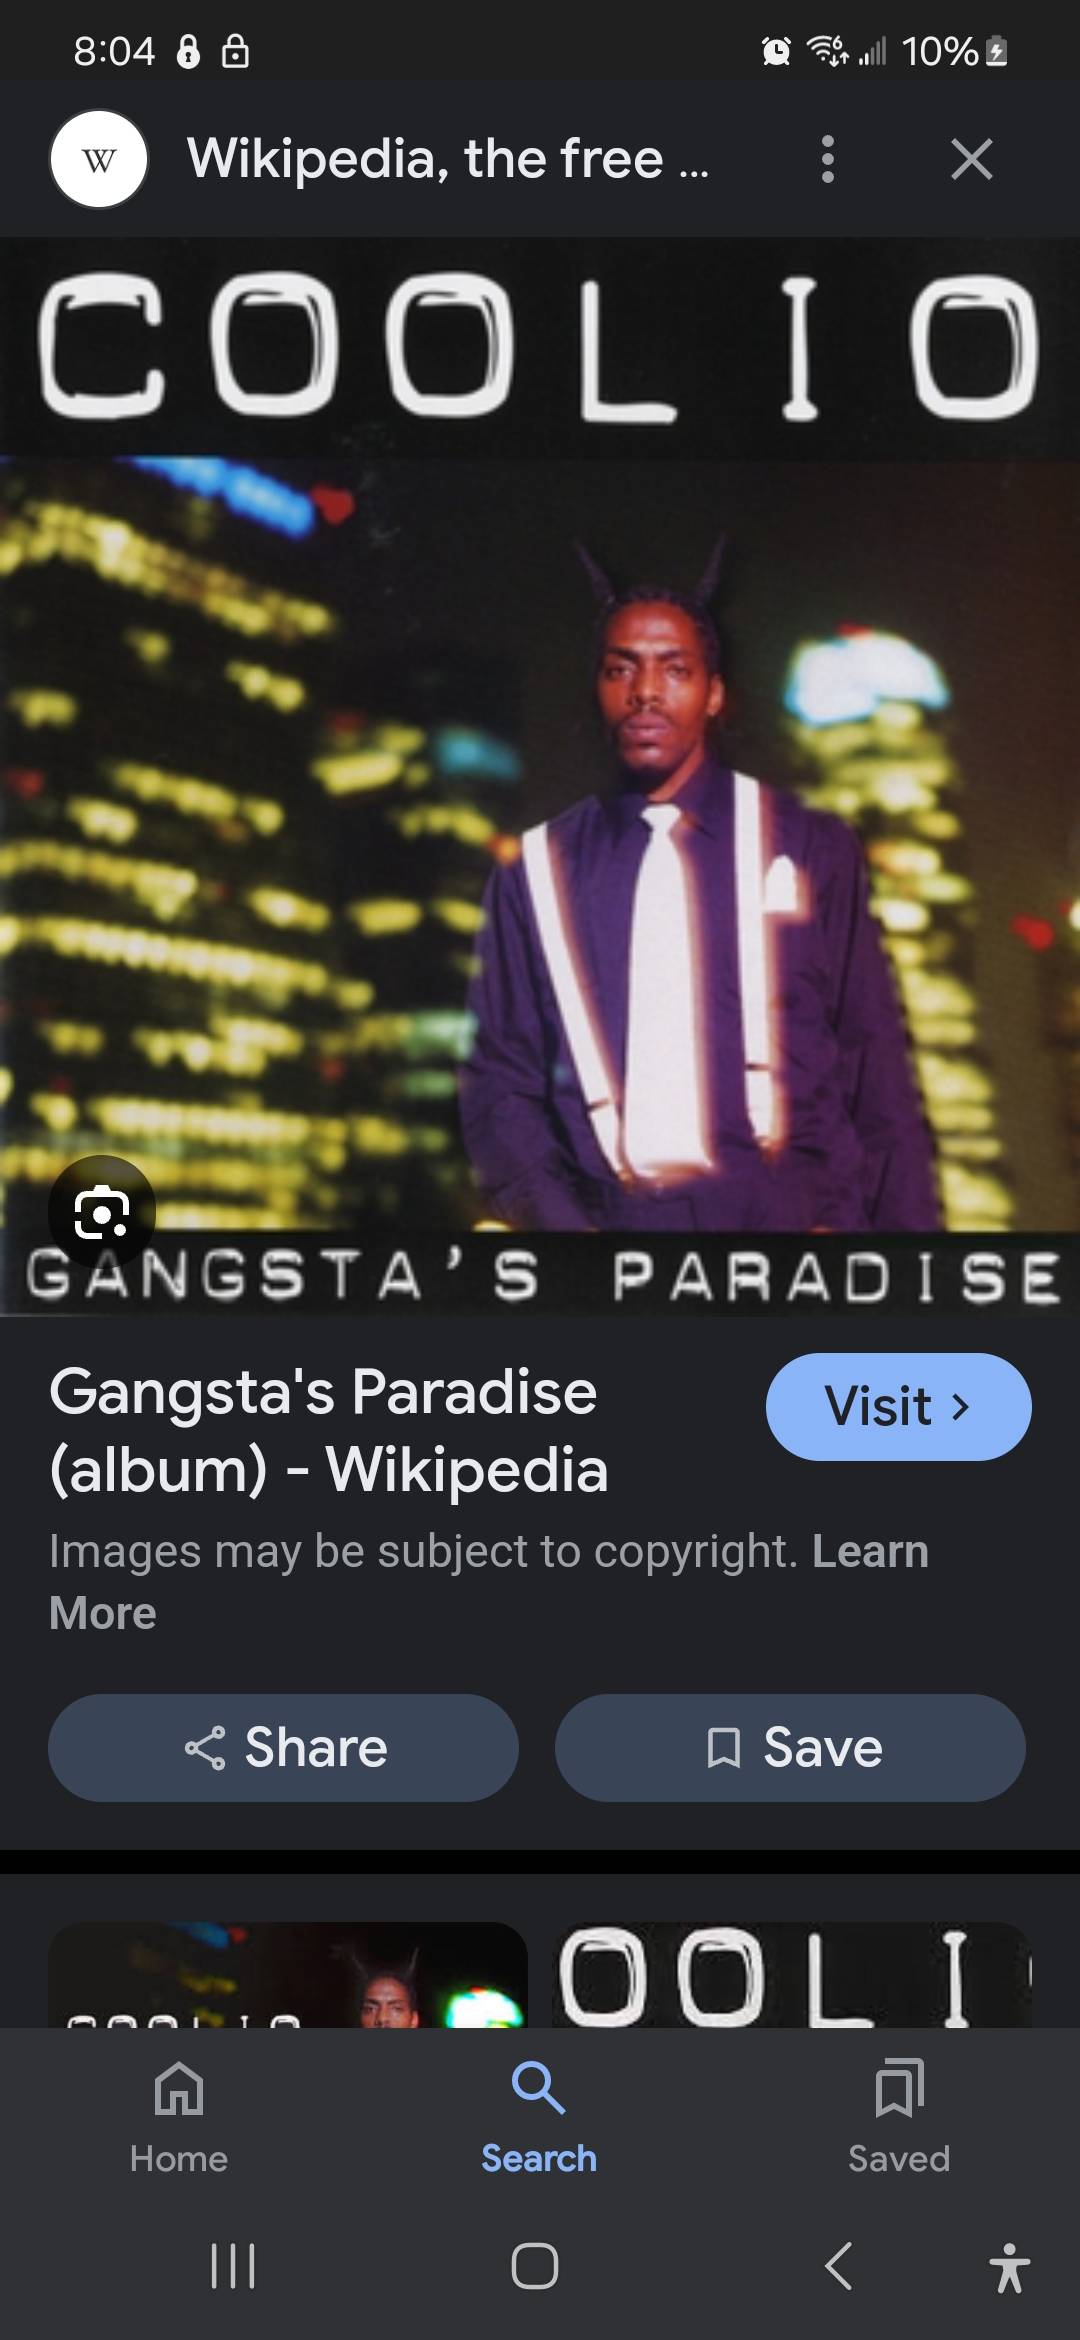Share this album image

point(283,1747)
